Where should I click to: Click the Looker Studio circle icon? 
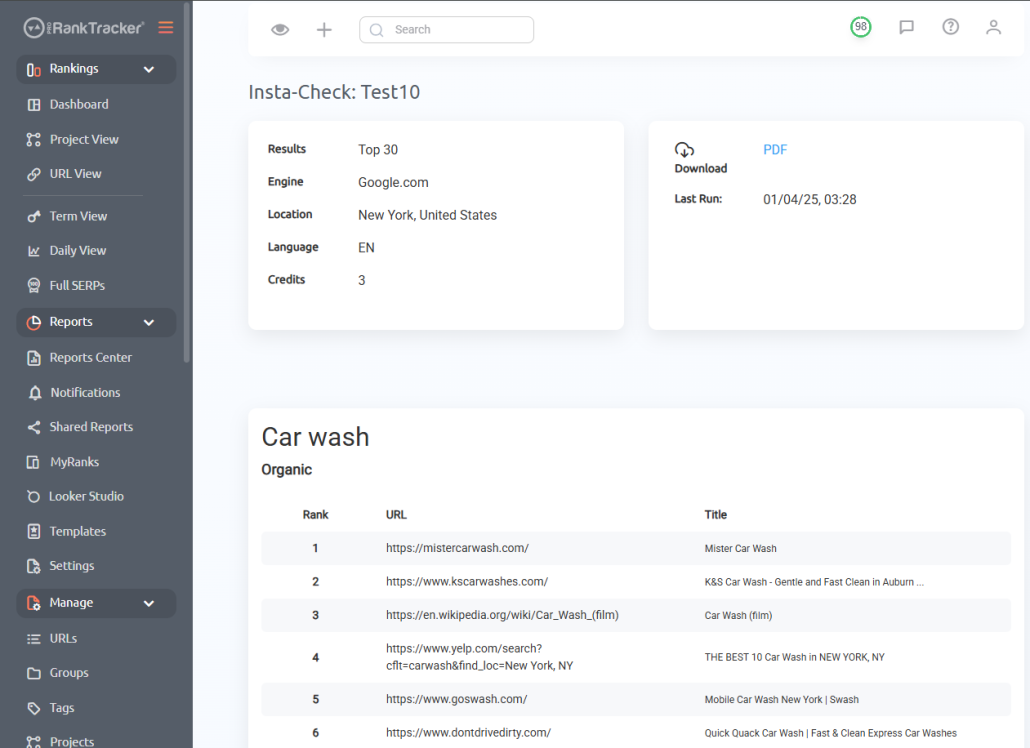click(34, 496)
